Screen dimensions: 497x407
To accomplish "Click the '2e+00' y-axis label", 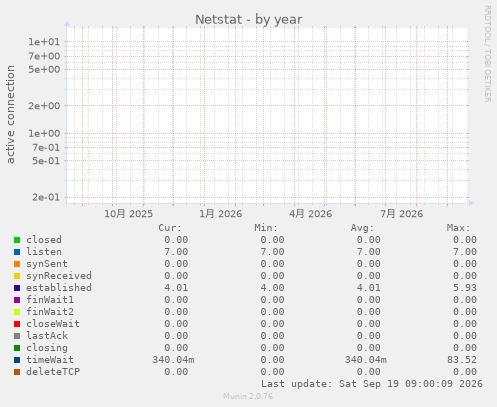I will (44, 106).
